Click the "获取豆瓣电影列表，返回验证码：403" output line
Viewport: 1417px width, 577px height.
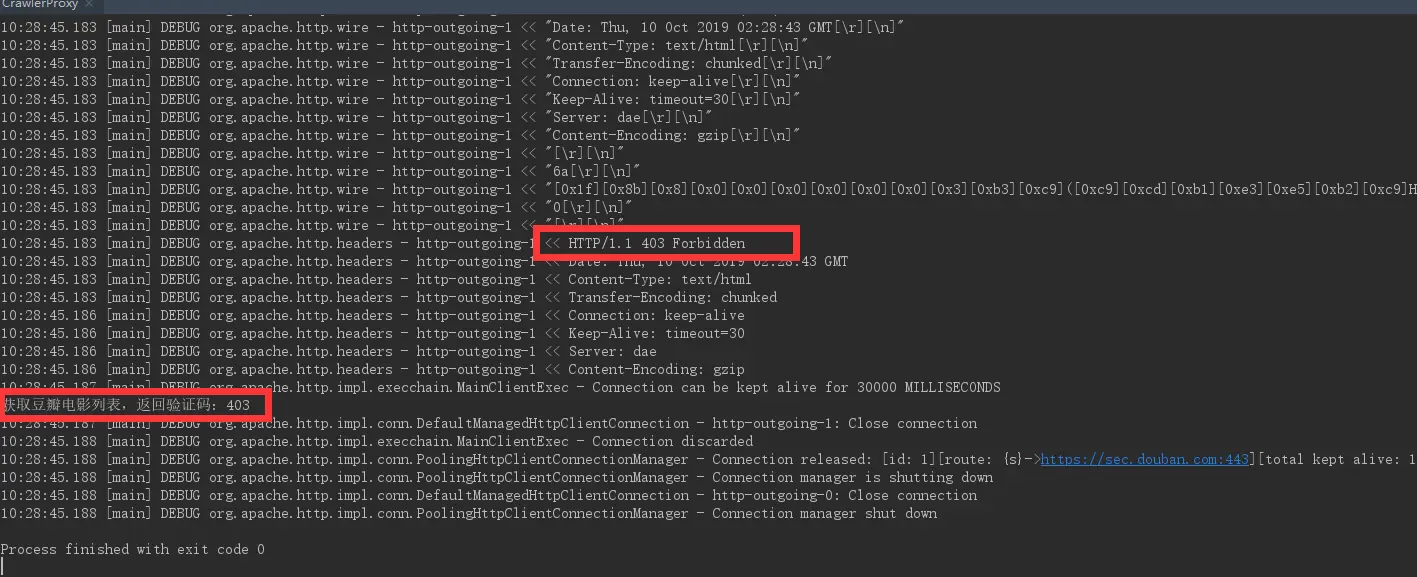point(126,405)
